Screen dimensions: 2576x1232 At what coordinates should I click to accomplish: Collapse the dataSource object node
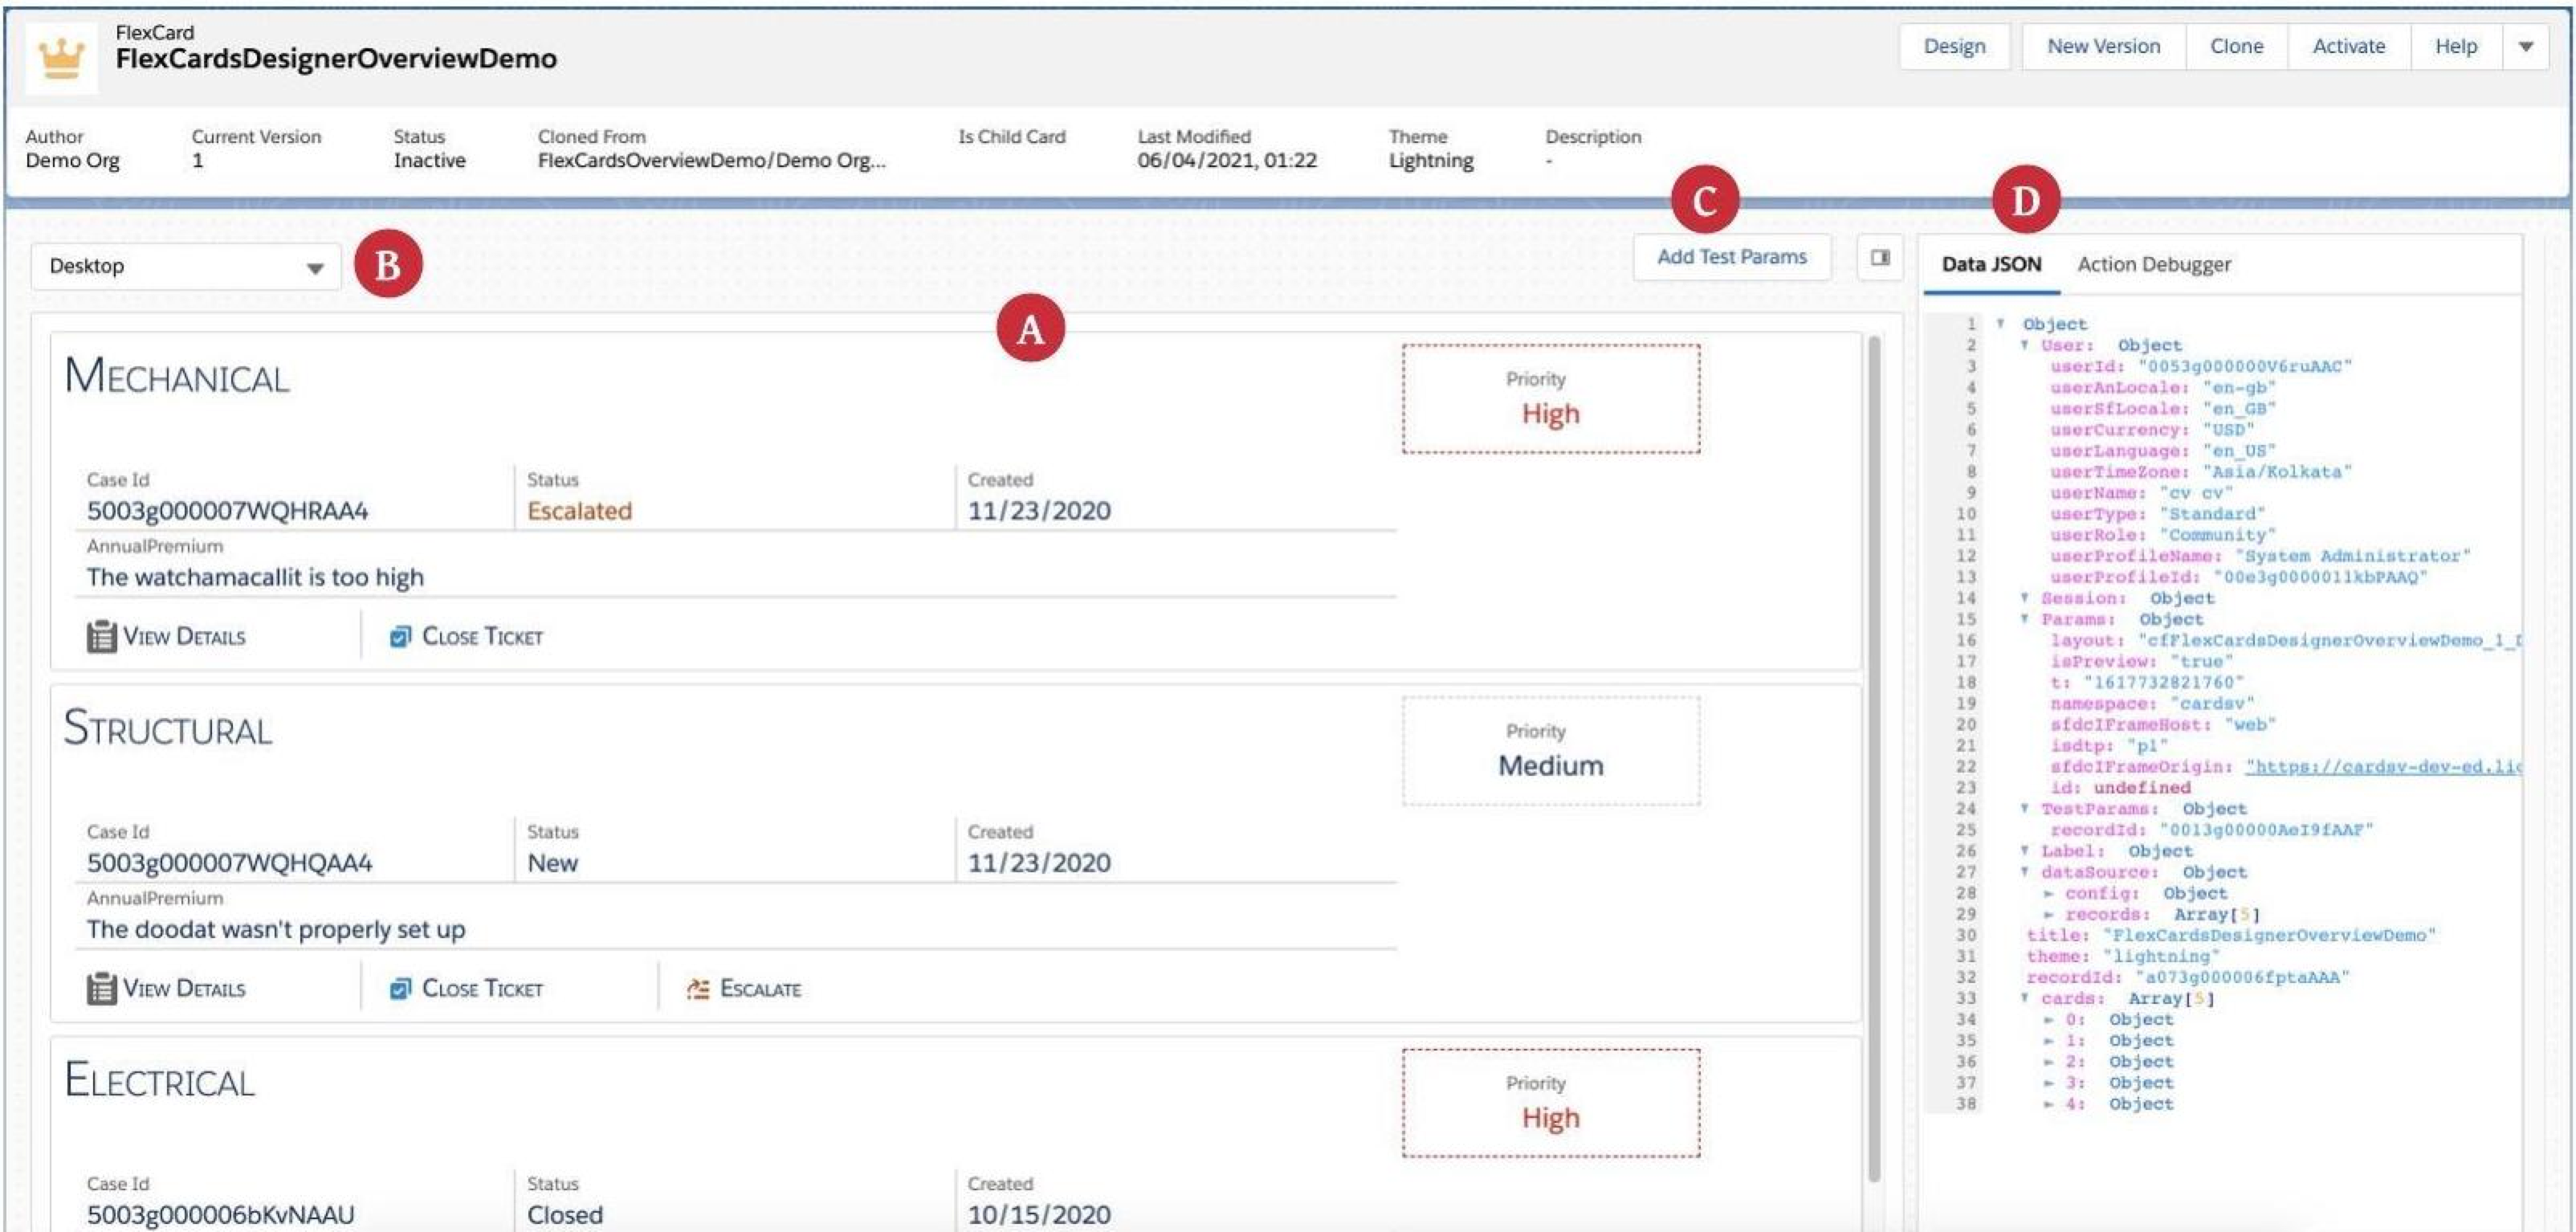pos(2024,871)
